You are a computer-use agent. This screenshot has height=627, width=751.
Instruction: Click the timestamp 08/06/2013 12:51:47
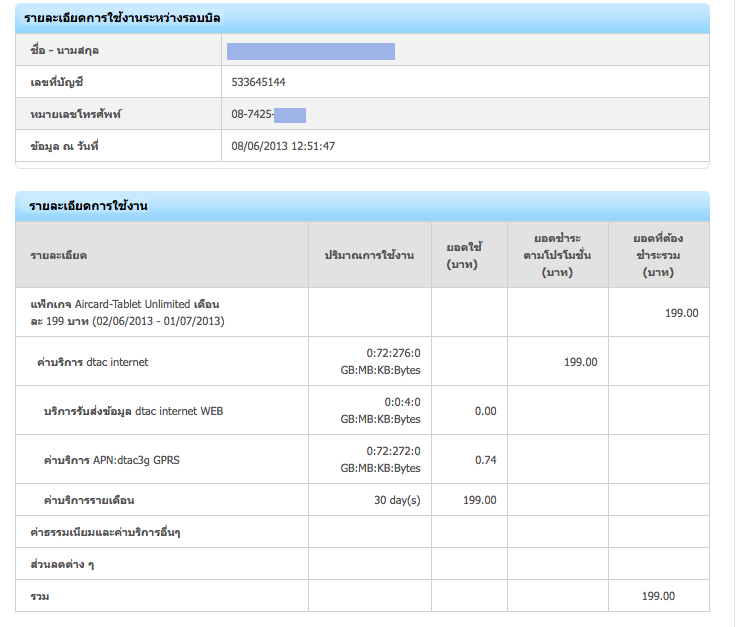tap(283, 146)
